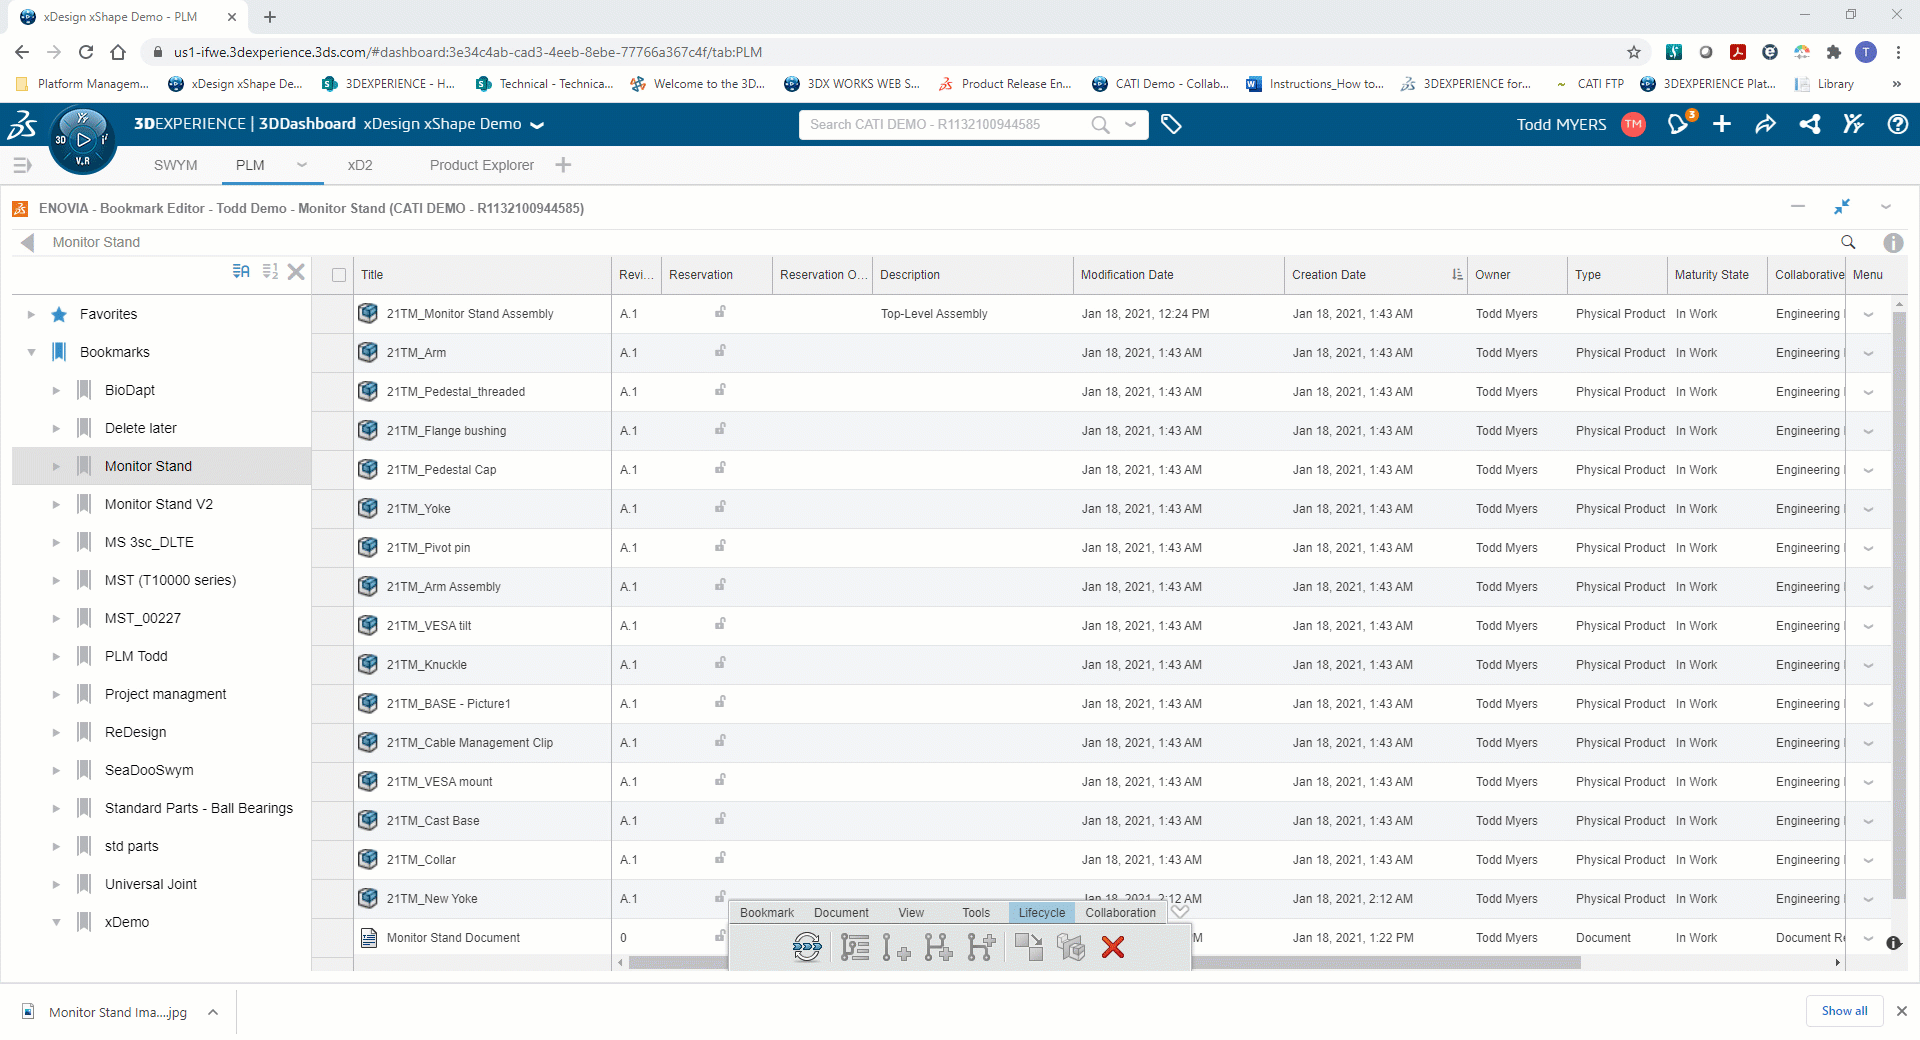Open row menu chevron for 21TM_Arm

tap(1868, 353)
